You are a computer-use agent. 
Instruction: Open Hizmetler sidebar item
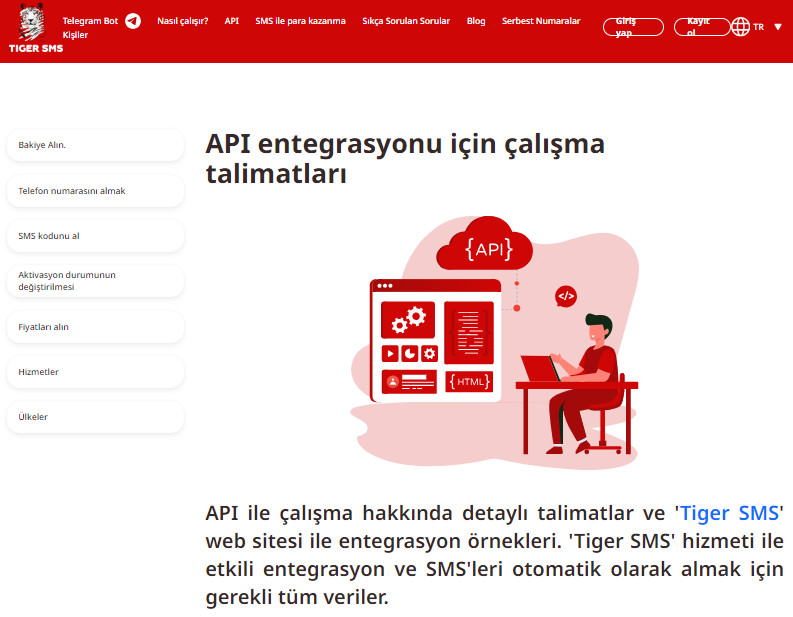click(x=95, y=372)
